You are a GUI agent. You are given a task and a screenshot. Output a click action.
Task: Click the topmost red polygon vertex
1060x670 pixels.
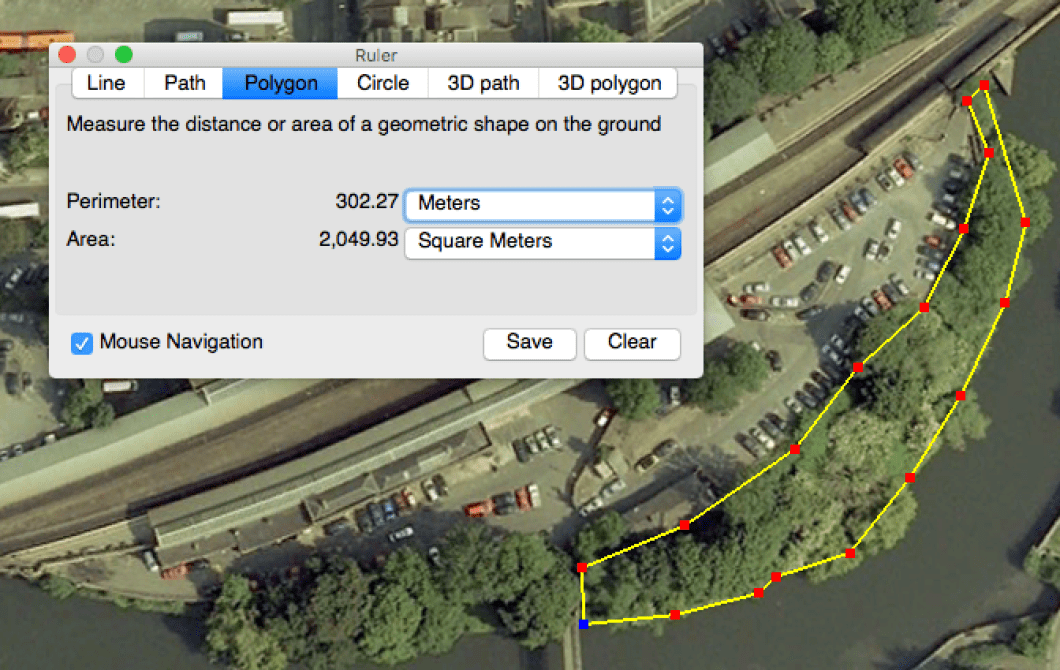[x=984, y=85]
